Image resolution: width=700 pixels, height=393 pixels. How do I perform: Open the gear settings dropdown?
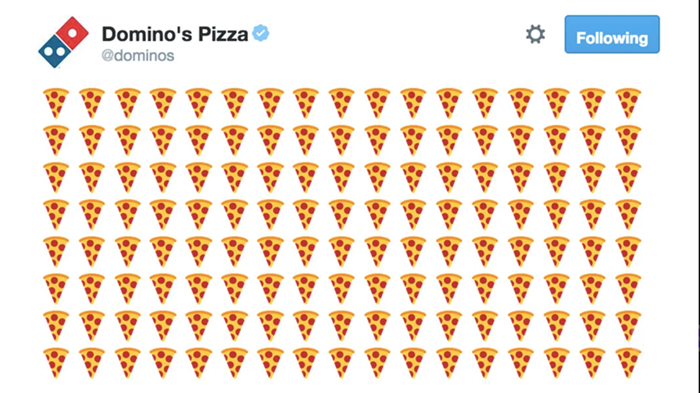pyautogui.click(x=535, y=34)
